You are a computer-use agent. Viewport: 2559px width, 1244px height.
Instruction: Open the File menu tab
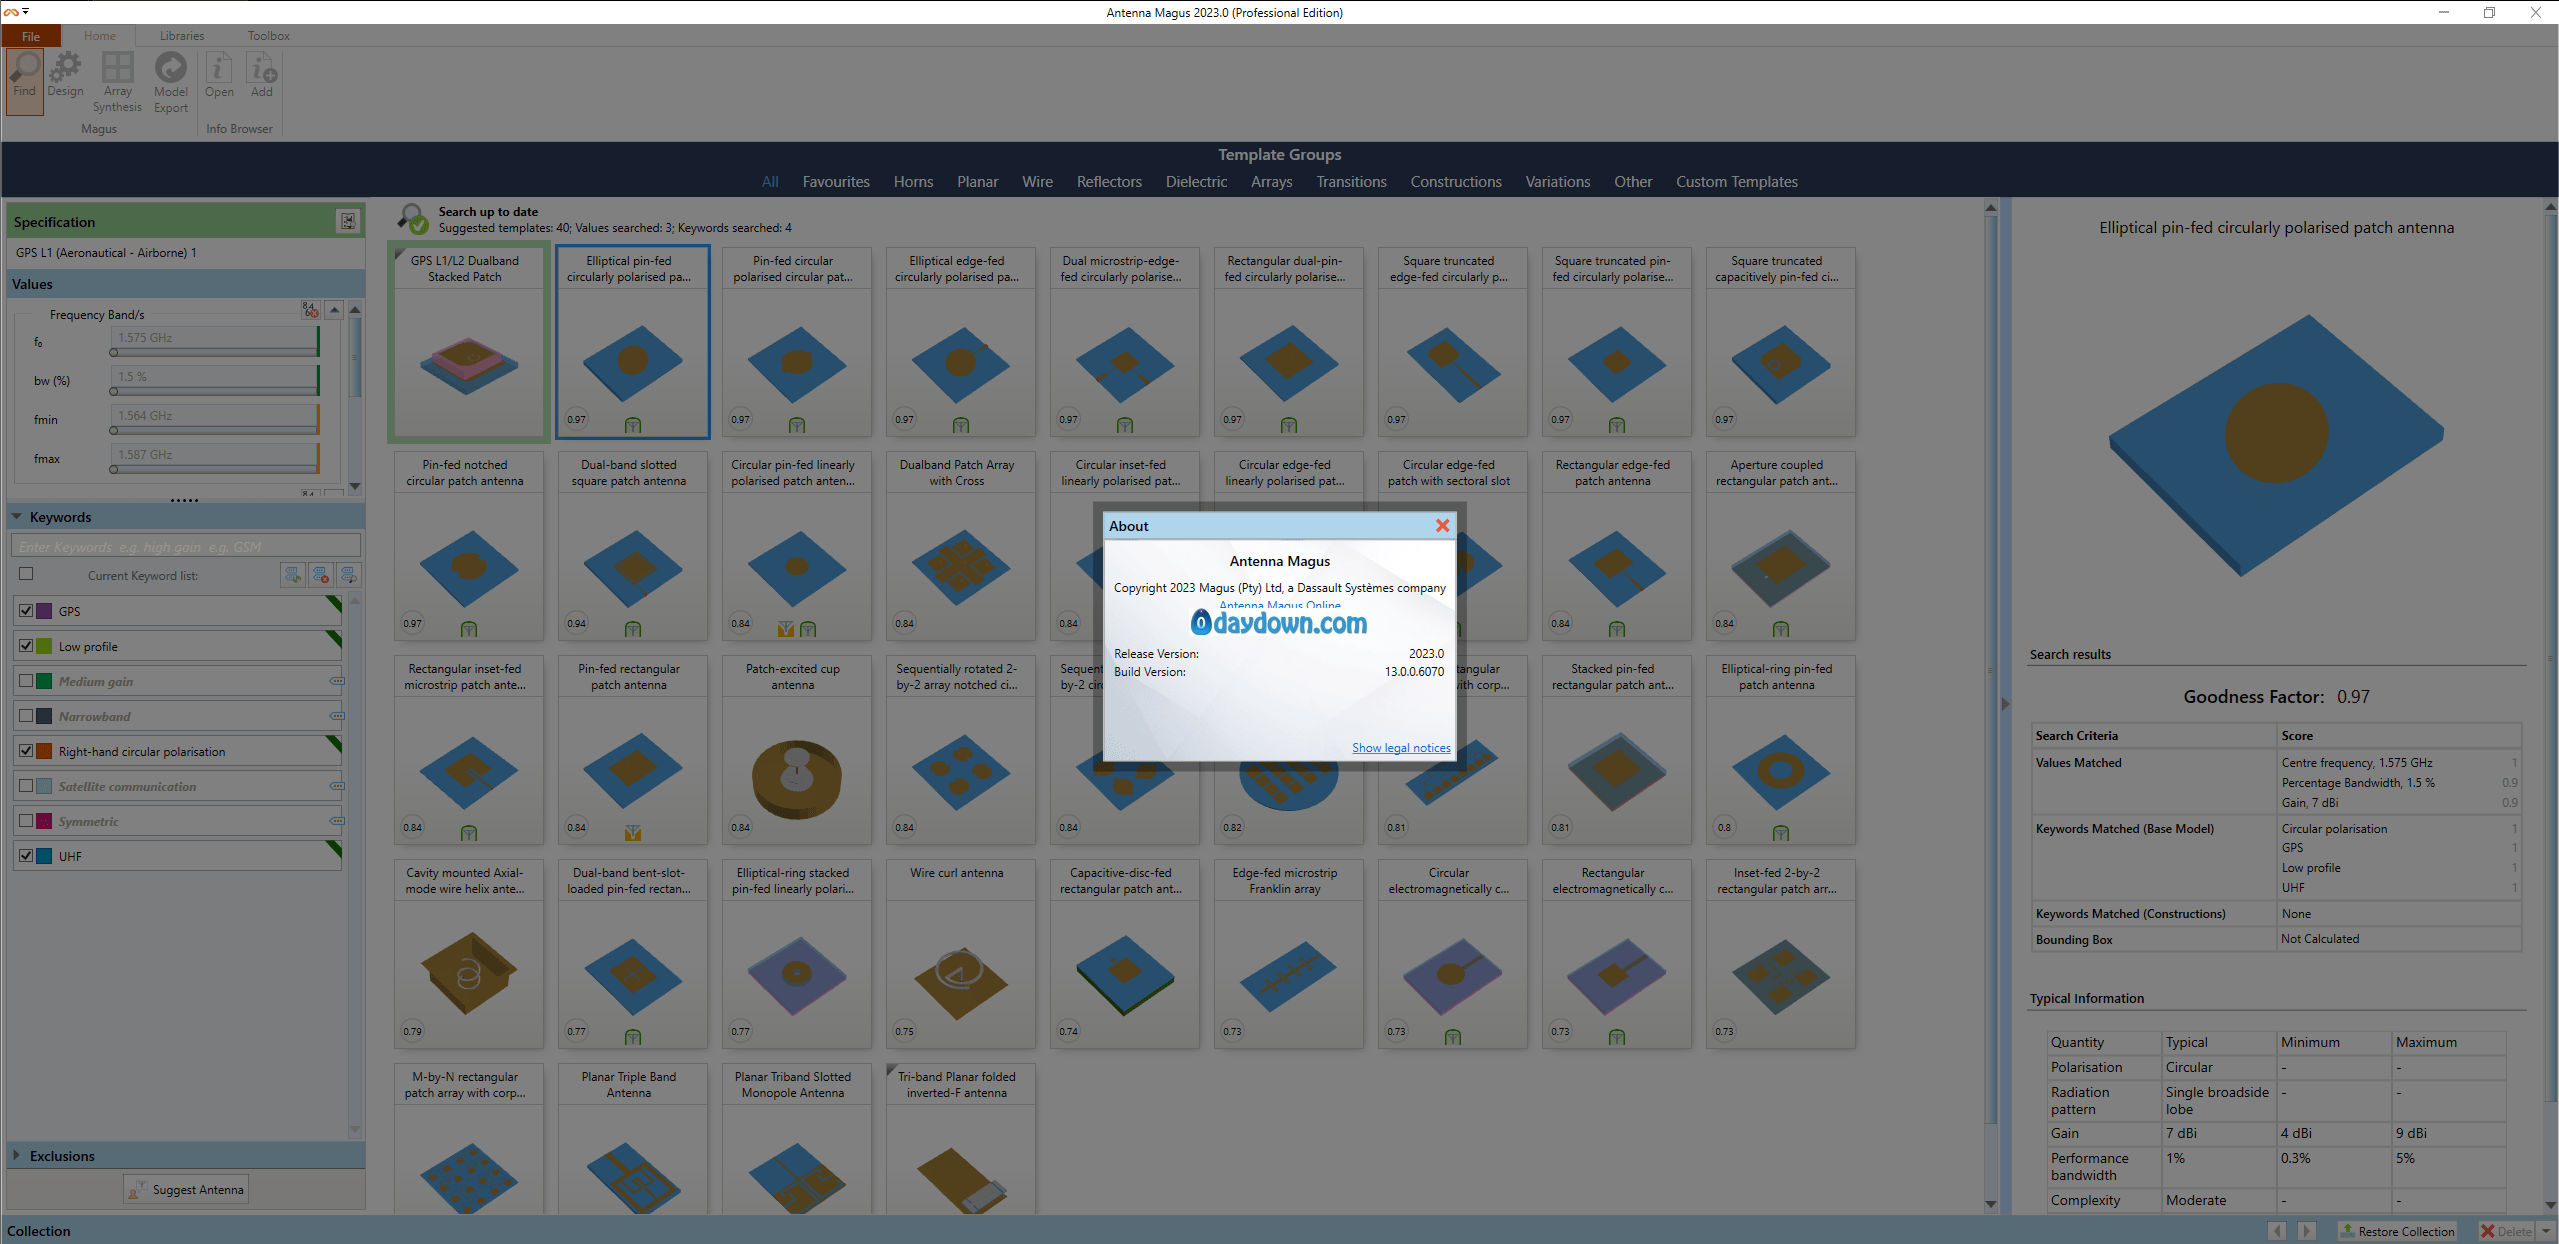click(x=31, y=36)
